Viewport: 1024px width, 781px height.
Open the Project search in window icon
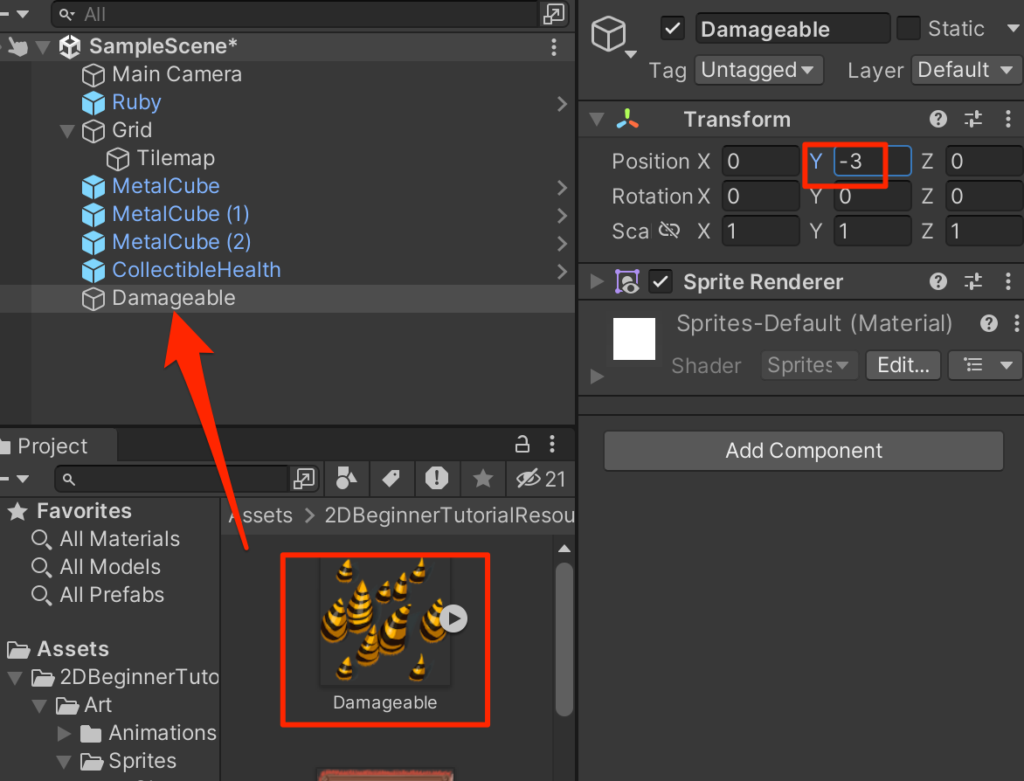coord(304,479)
